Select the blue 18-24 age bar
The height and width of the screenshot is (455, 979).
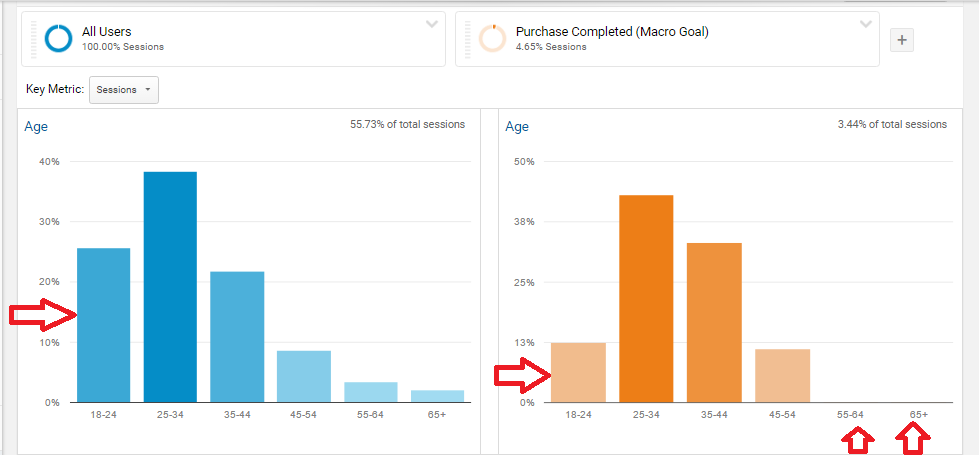pyautogui.click(x=104, y=325)
